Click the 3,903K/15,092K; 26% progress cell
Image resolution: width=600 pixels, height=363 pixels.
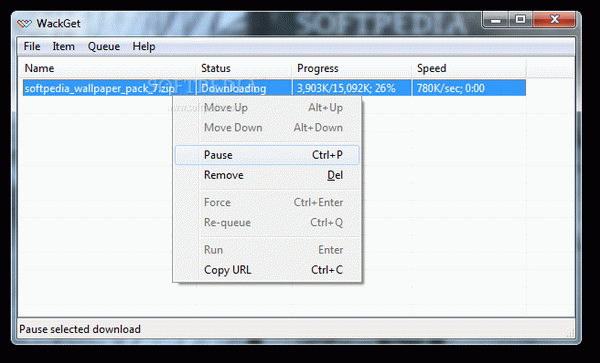click(x=352, y=88)
